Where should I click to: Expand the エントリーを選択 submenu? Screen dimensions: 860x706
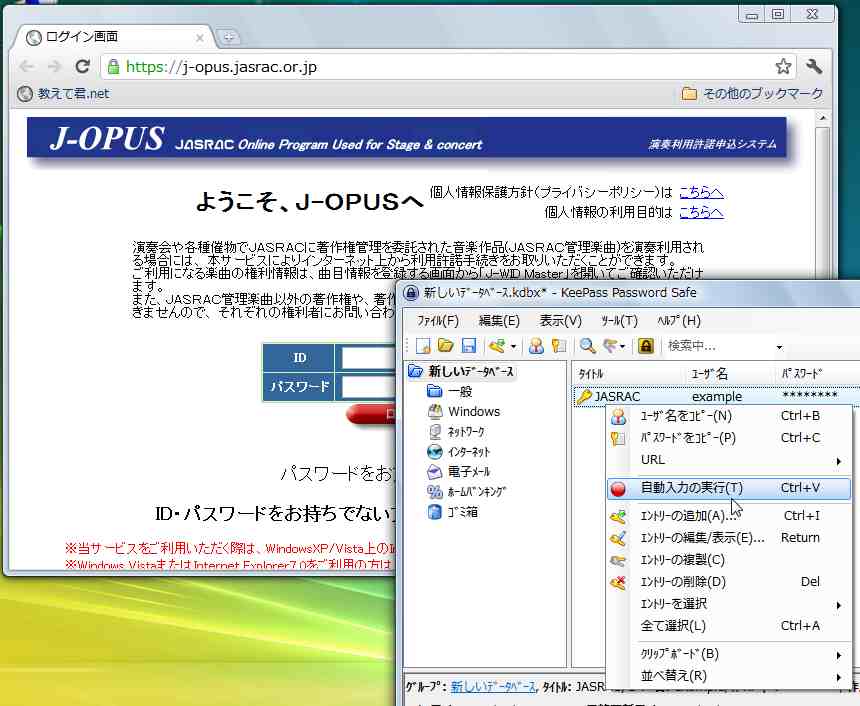729,604
